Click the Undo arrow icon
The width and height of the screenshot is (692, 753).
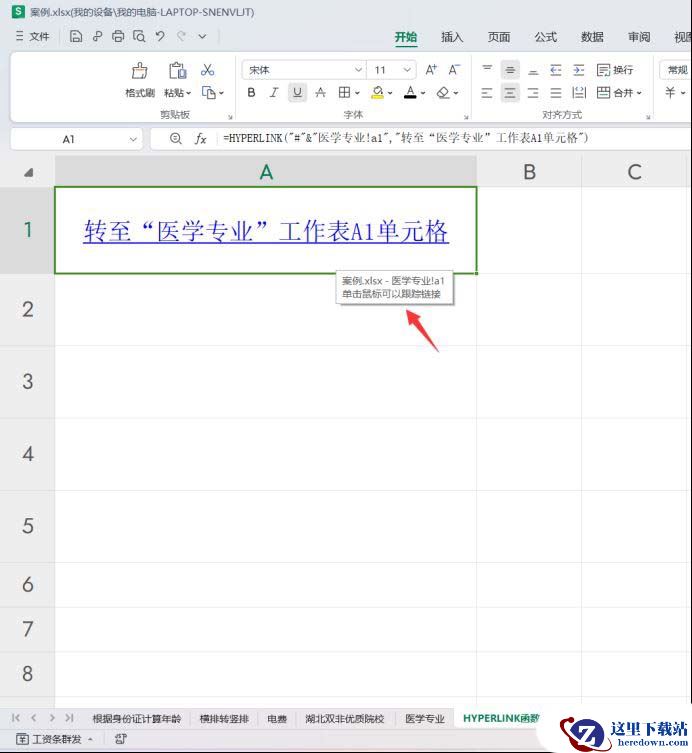(159, 37)
